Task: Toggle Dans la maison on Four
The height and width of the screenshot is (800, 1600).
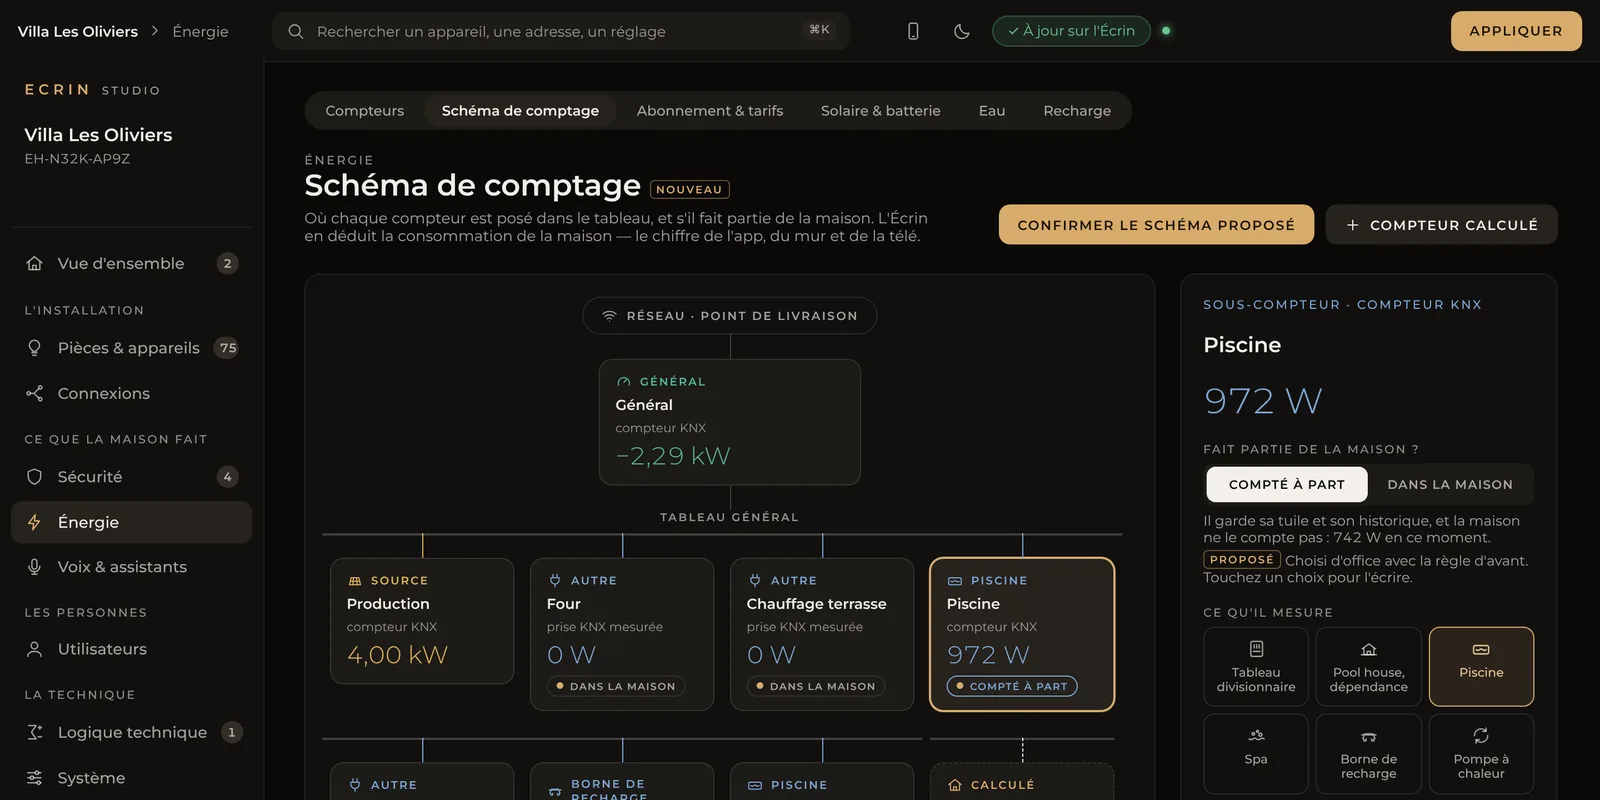Action: pyautogui.click(x=615, y=686)
